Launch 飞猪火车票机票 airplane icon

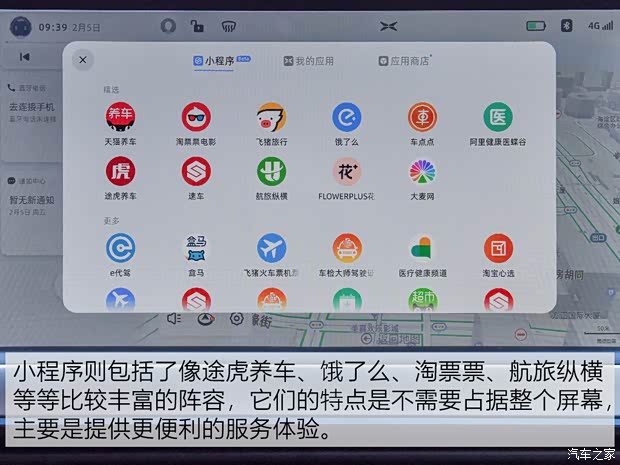[271, 248]
